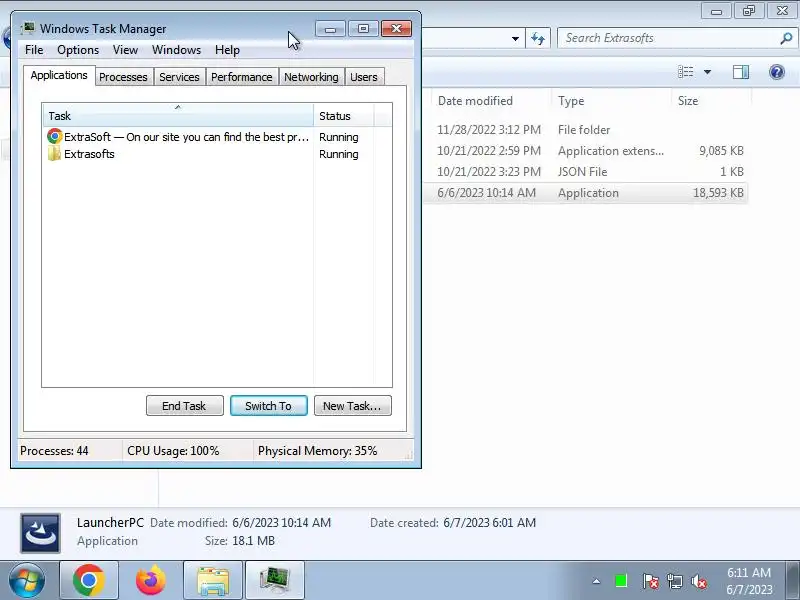Close the Windows Task Manager window
Viewport: 800px width, 600px height.
coord(396,29)
